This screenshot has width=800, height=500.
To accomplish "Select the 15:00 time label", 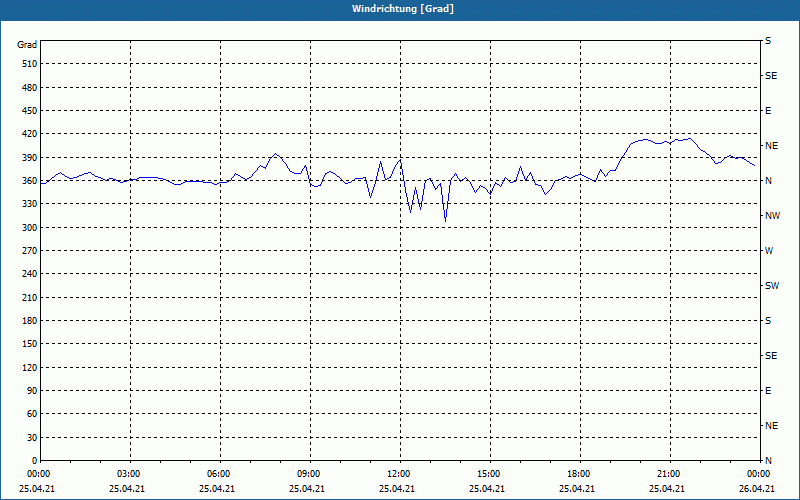I will pos(489,474).
